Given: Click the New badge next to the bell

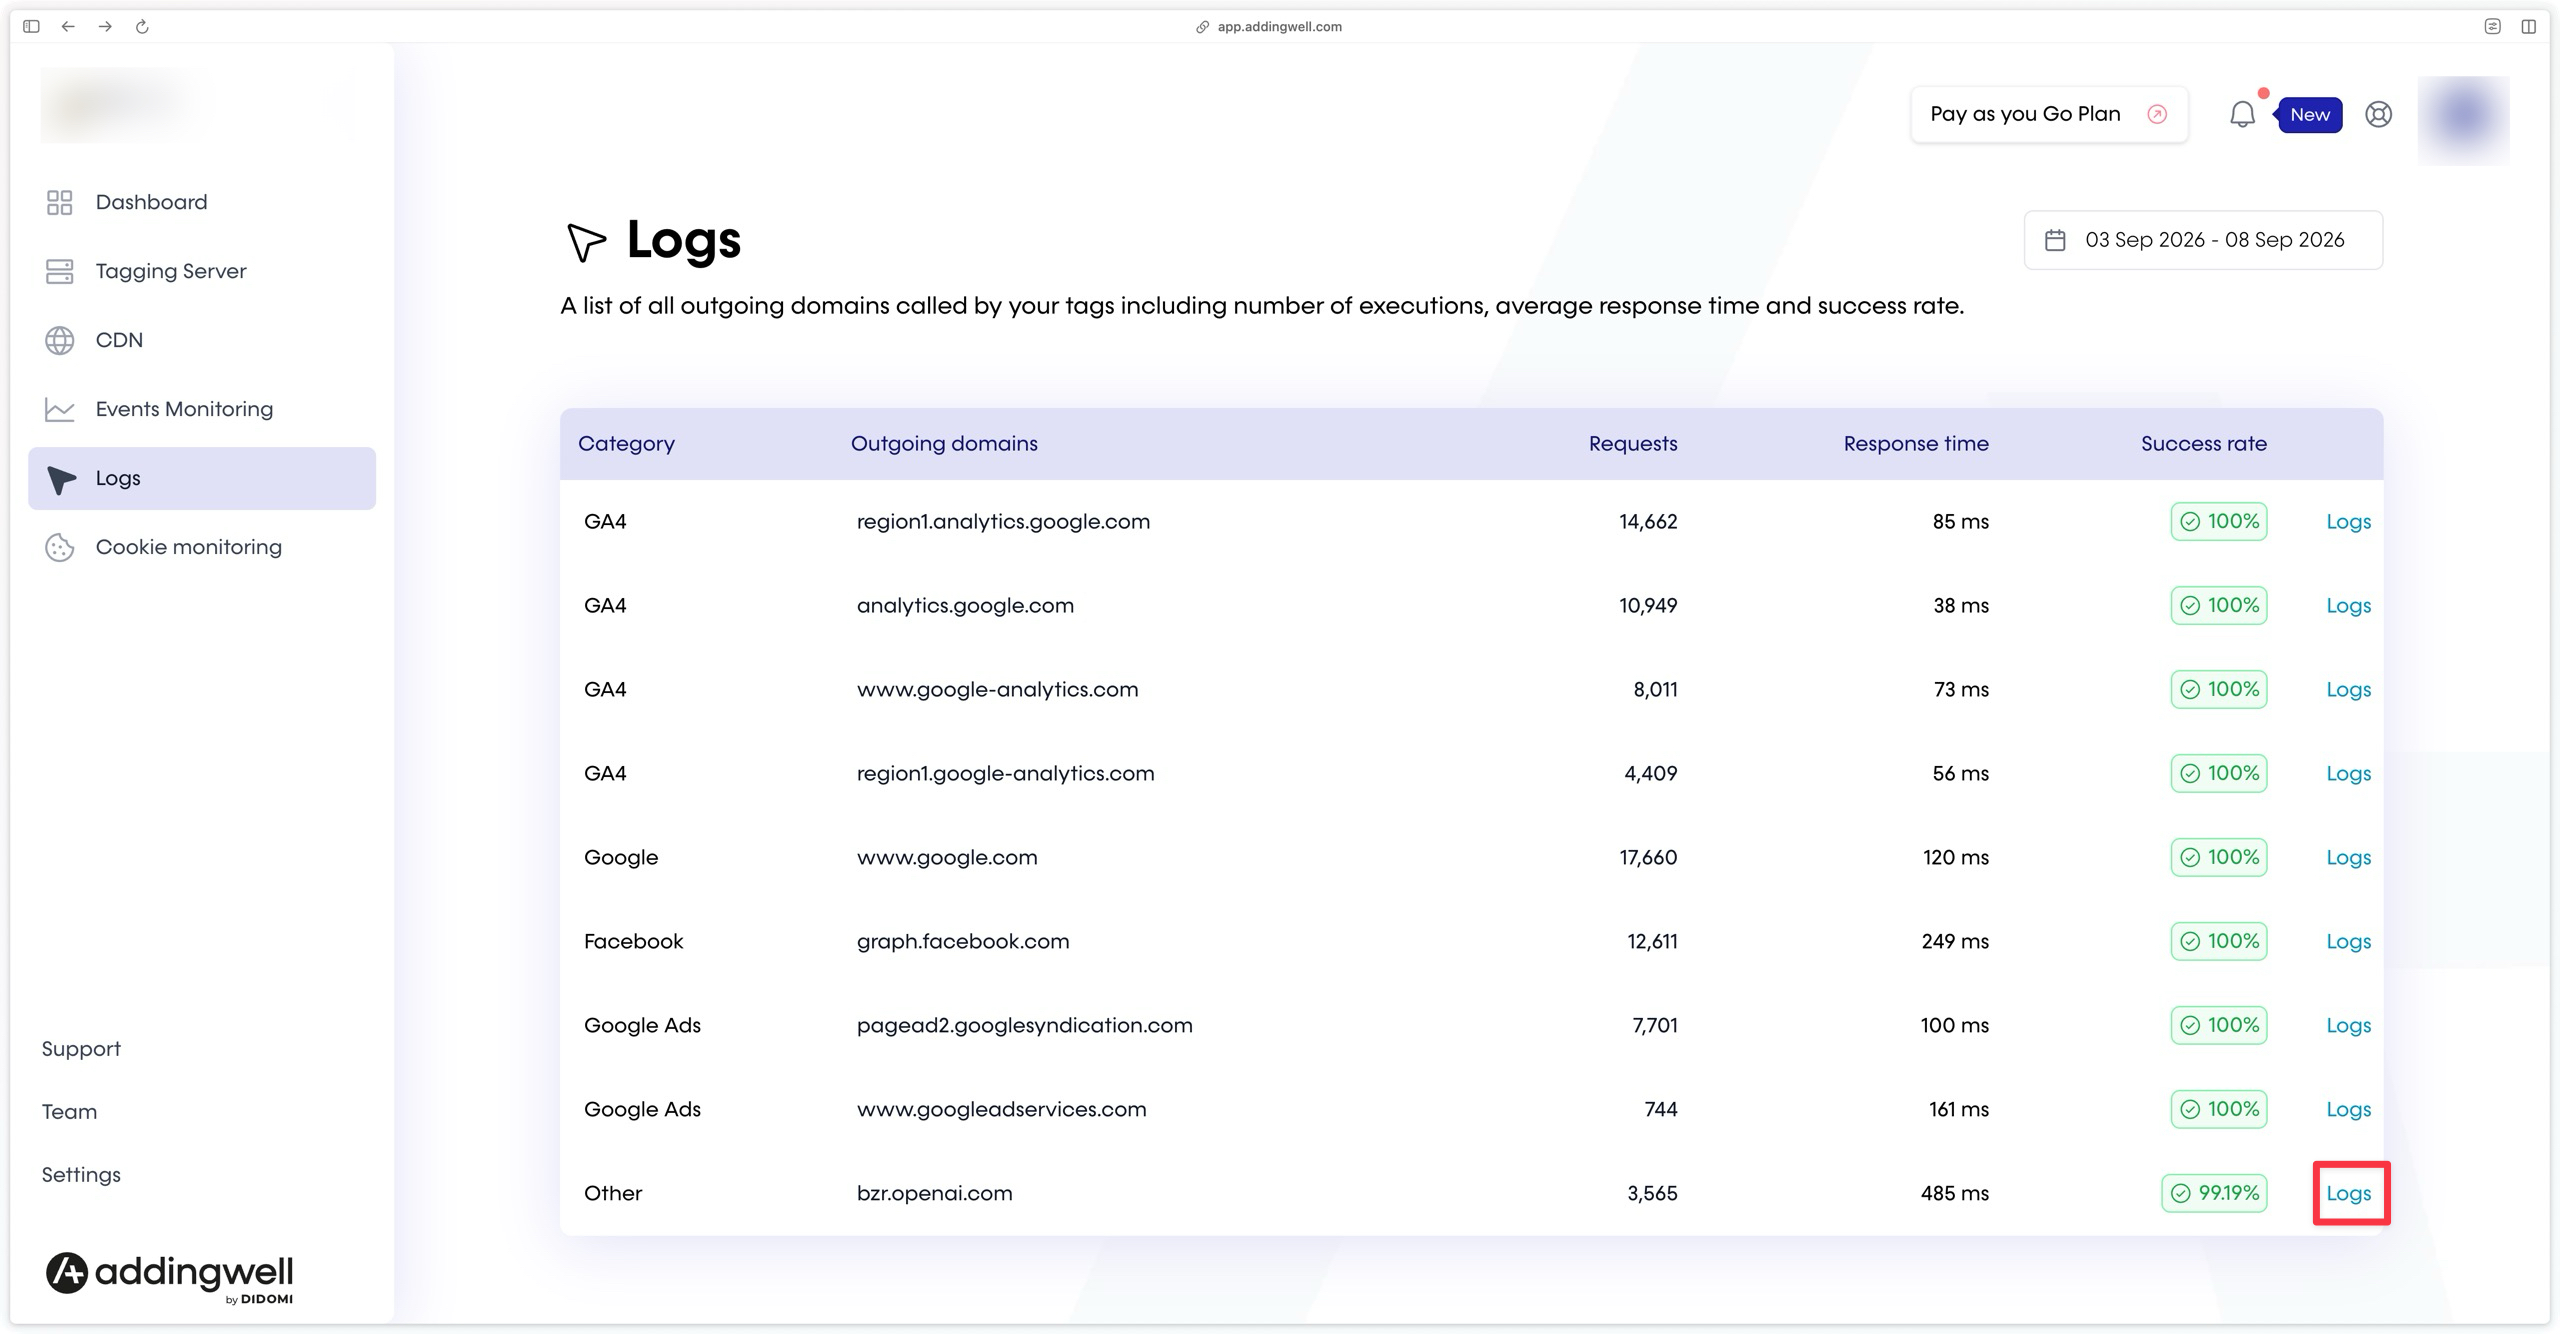Looking at the screenshot, I should click(x=2309, y=115).
